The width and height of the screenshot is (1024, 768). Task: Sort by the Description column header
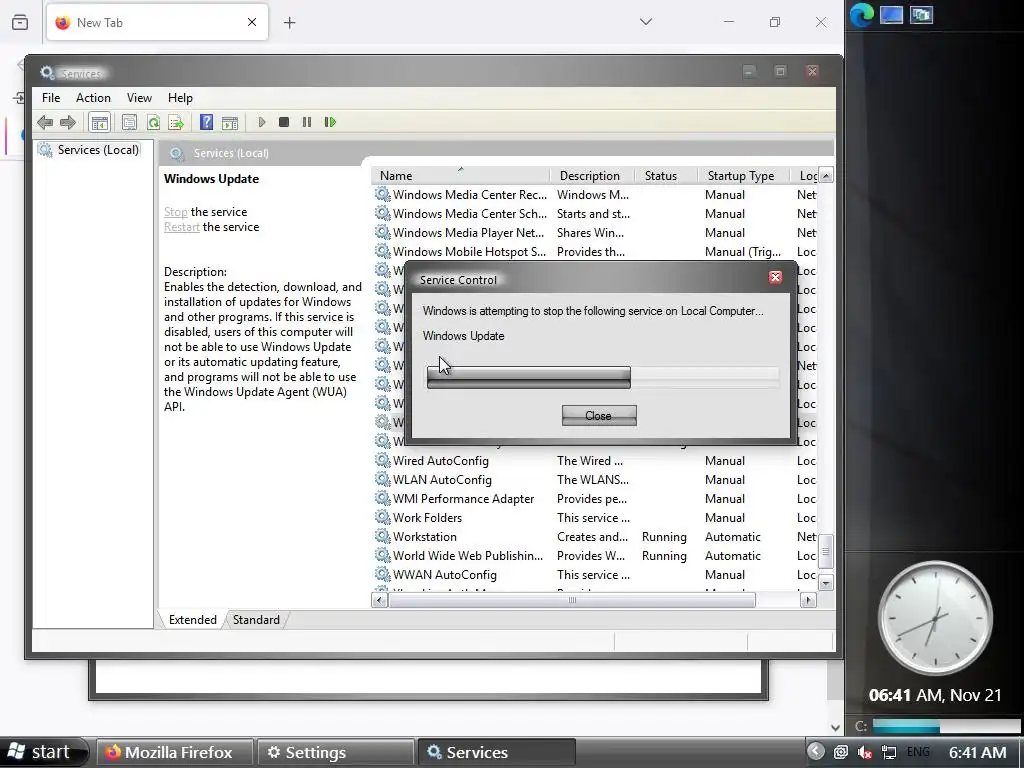tap(592, 176)
